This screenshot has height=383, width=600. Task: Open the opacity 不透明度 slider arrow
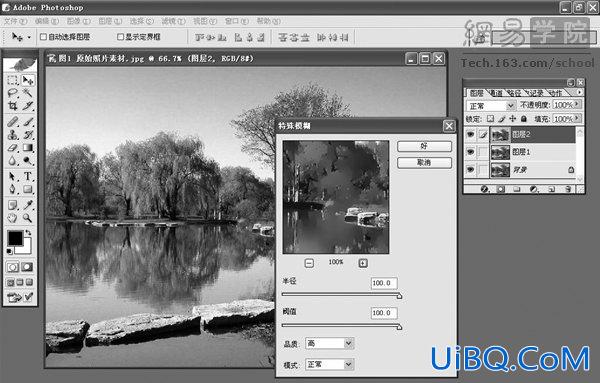pos(577,104)
